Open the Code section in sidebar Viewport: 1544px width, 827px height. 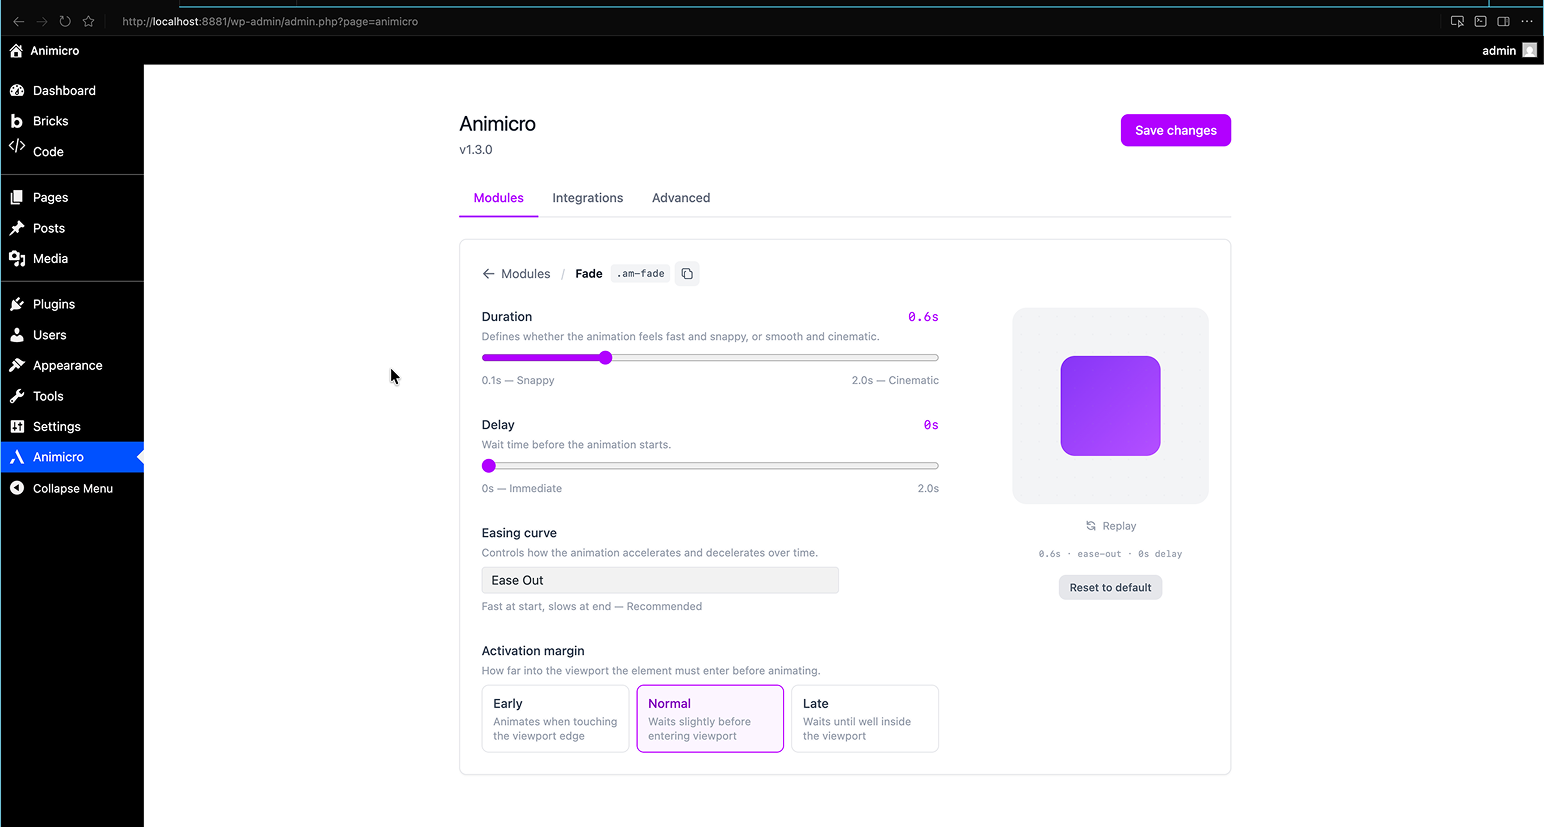click(x=46, y=152)
